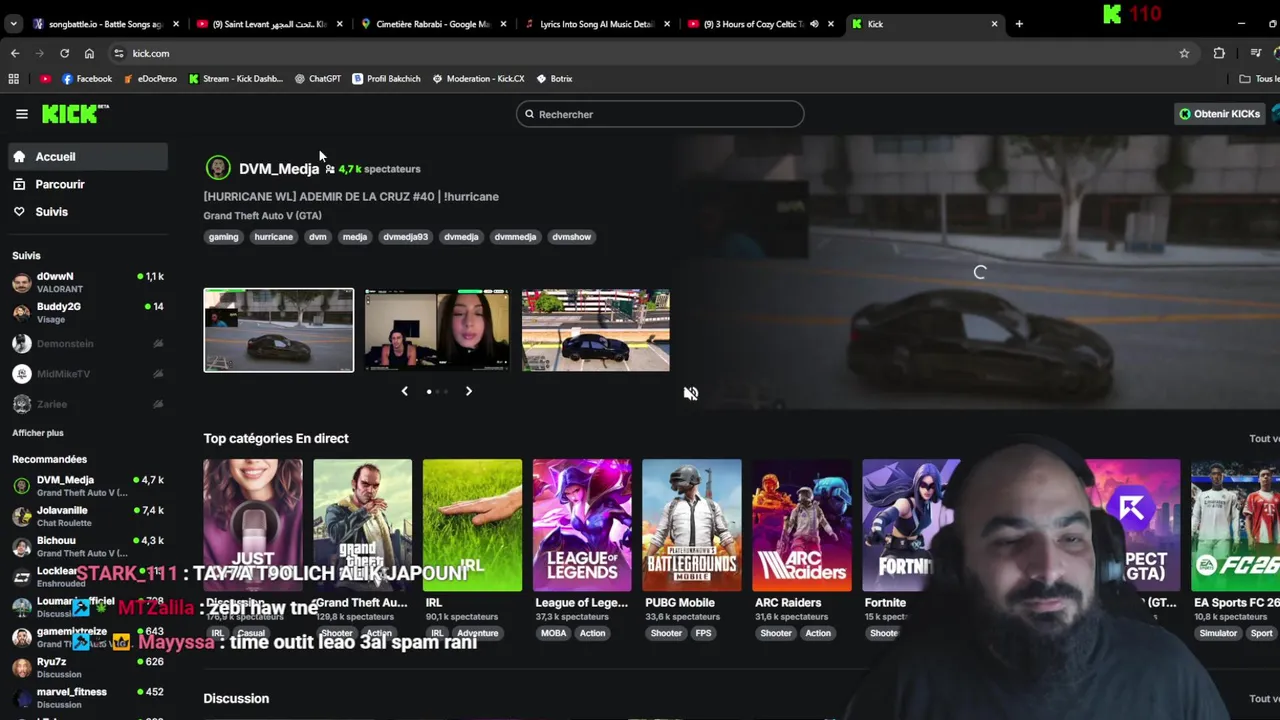Open Demonstein offline channel
The image size is (1280, 720).
point(88,344)
